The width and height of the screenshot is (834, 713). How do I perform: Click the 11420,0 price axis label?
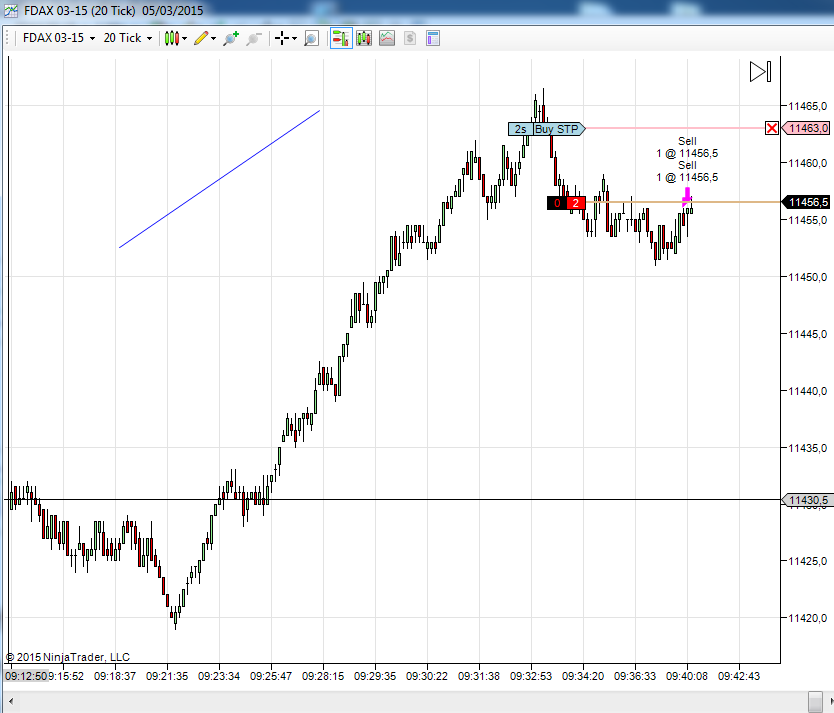click(x=807, y=618)
